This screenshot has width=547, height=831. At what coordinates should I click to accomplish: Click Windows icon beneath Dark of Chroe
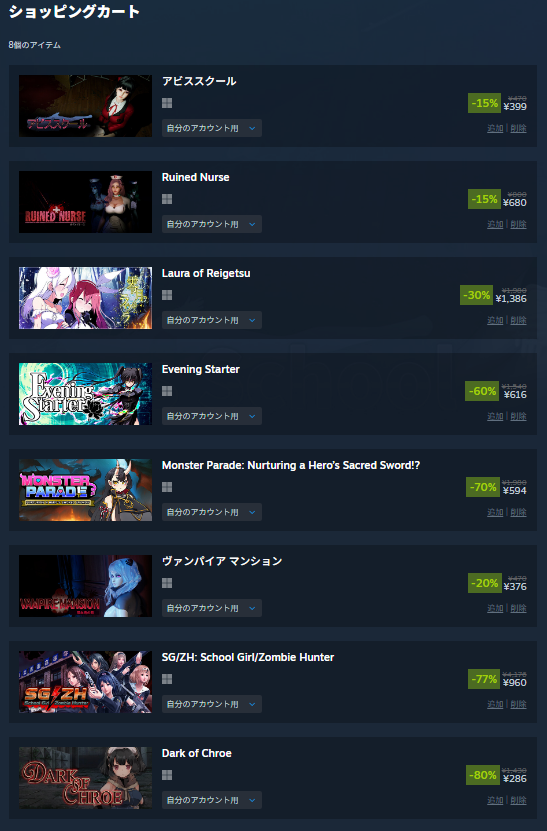click(167, 775)
